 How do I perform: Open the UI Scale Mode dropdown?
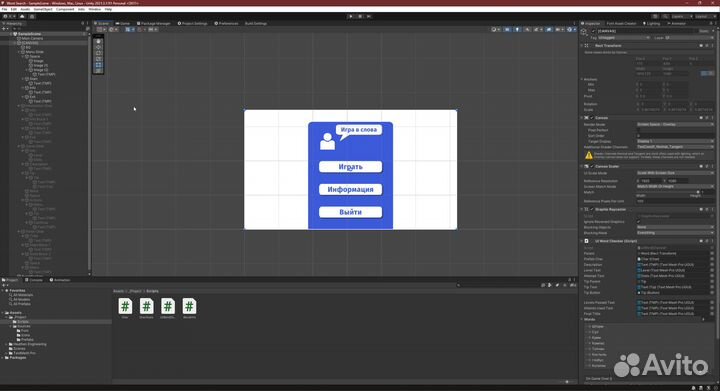tap(675, 173)
